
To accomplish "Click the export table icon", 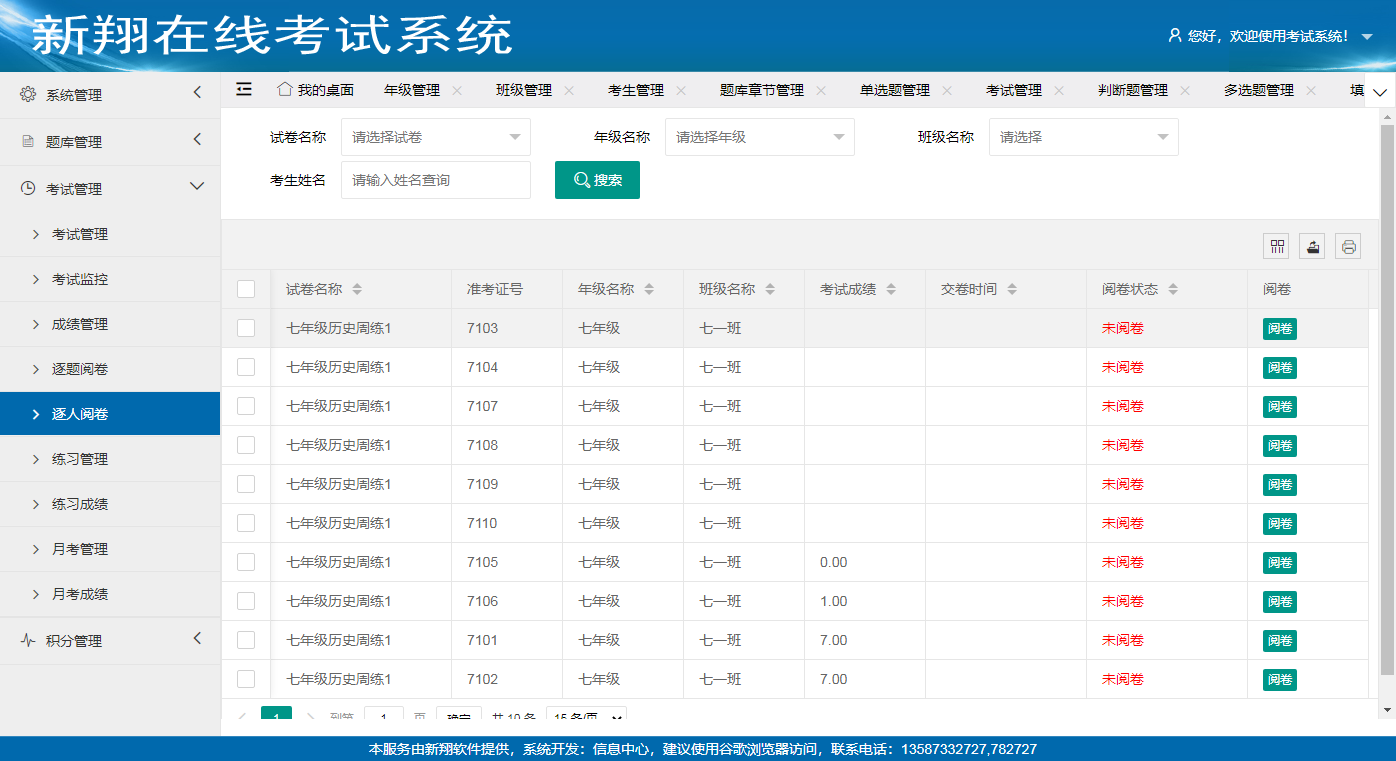I will point(1312,246).
